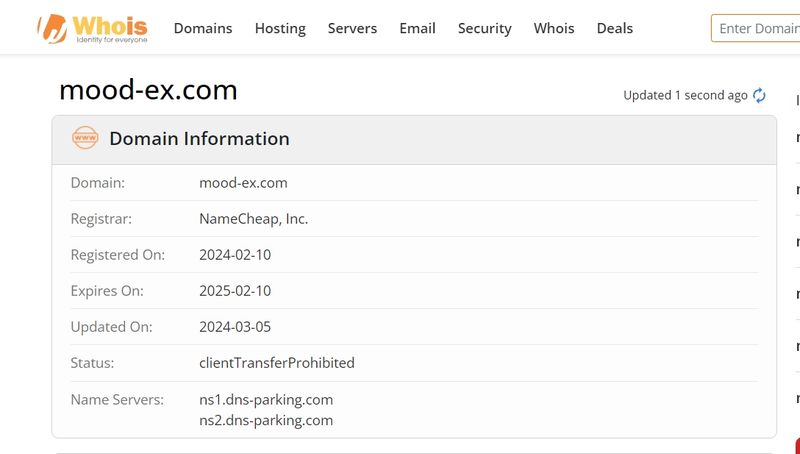Image resolution: width=800 pixels, height=454 pixels.
Task: Click the Expires On: label
Action: pyautogui.click(x=107, y=291)
